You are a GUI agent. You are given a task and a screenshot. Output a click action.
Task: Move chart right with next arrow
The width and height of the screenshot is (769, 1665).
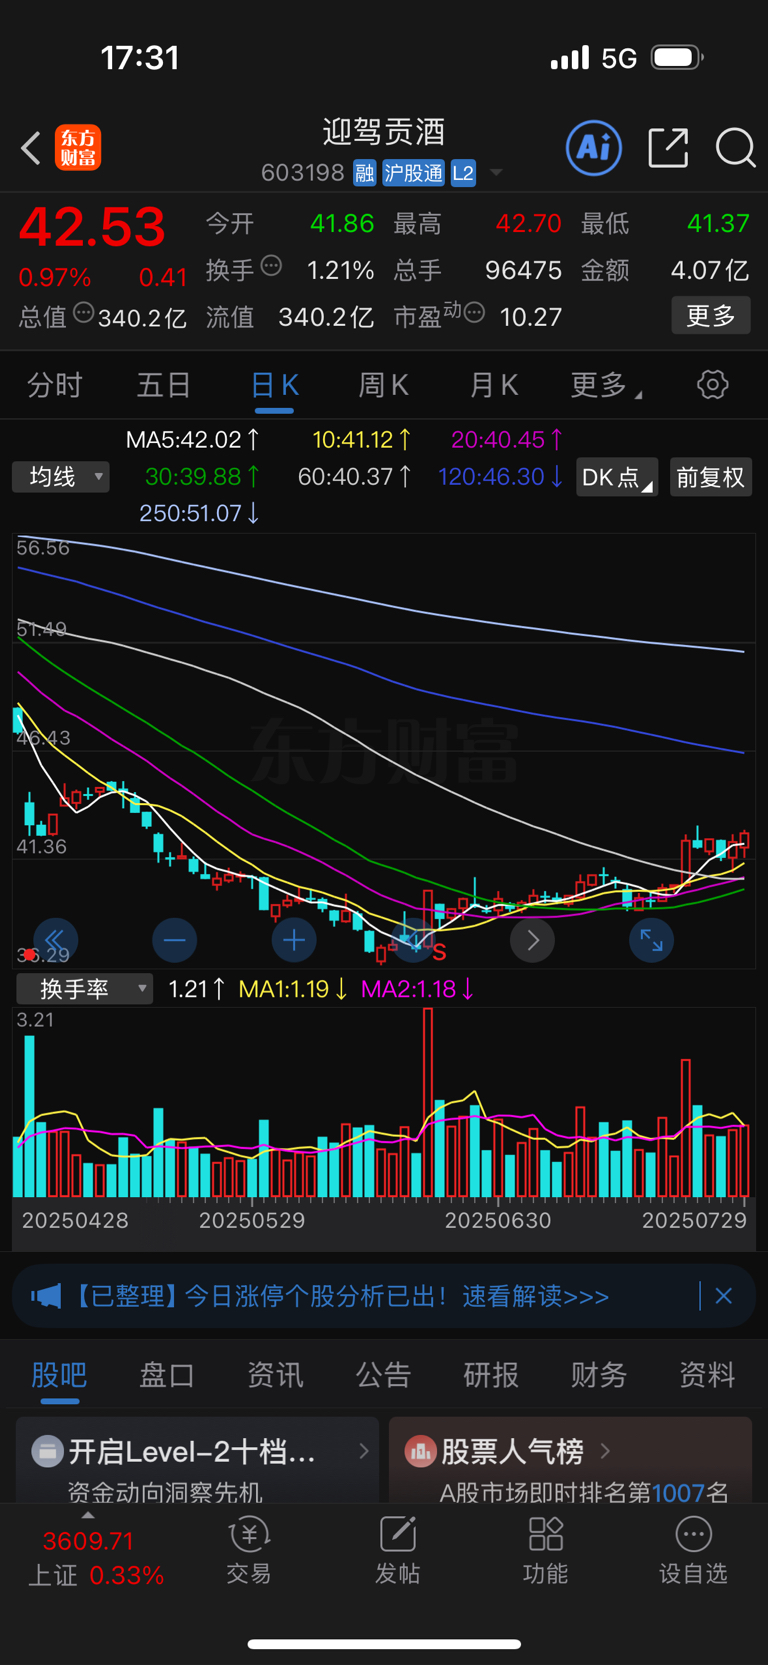(x=532, y=940)
